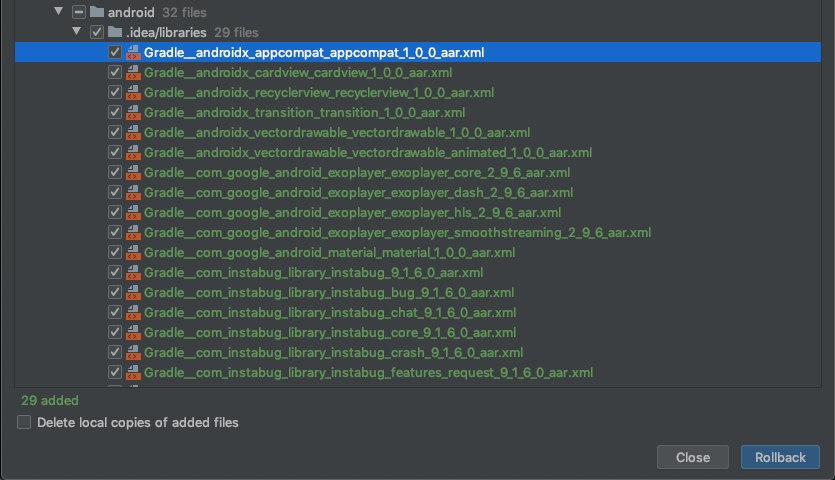Enable Delete local copies of added files
This screenshot has height=480, width=835.
click(x=24, y=423)
